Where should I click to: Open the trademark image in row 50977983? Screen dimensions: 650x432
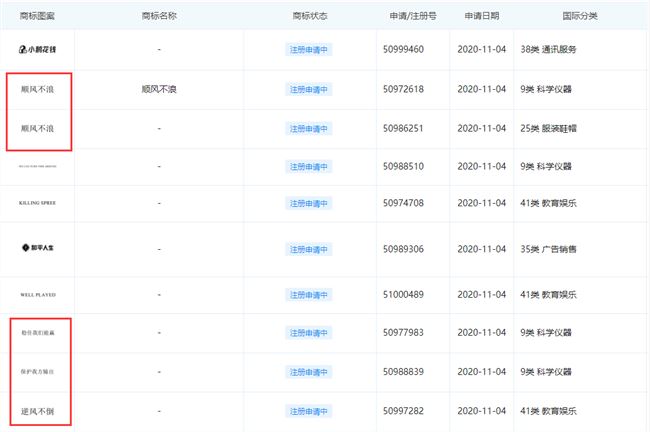(x=38, y=332)
